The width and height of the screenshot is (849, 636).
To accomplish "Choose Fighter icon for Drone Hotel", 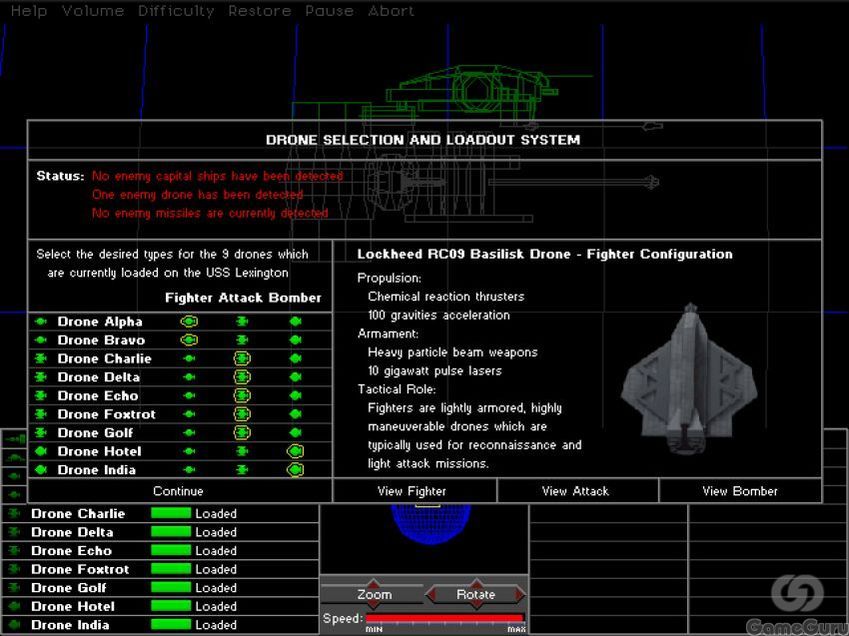I will pyautogui.click(x=189, y=451).
